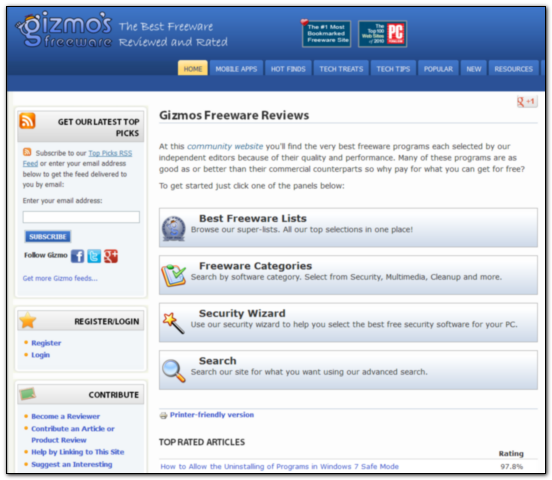Click the Subscribe button

click(48, 236)
